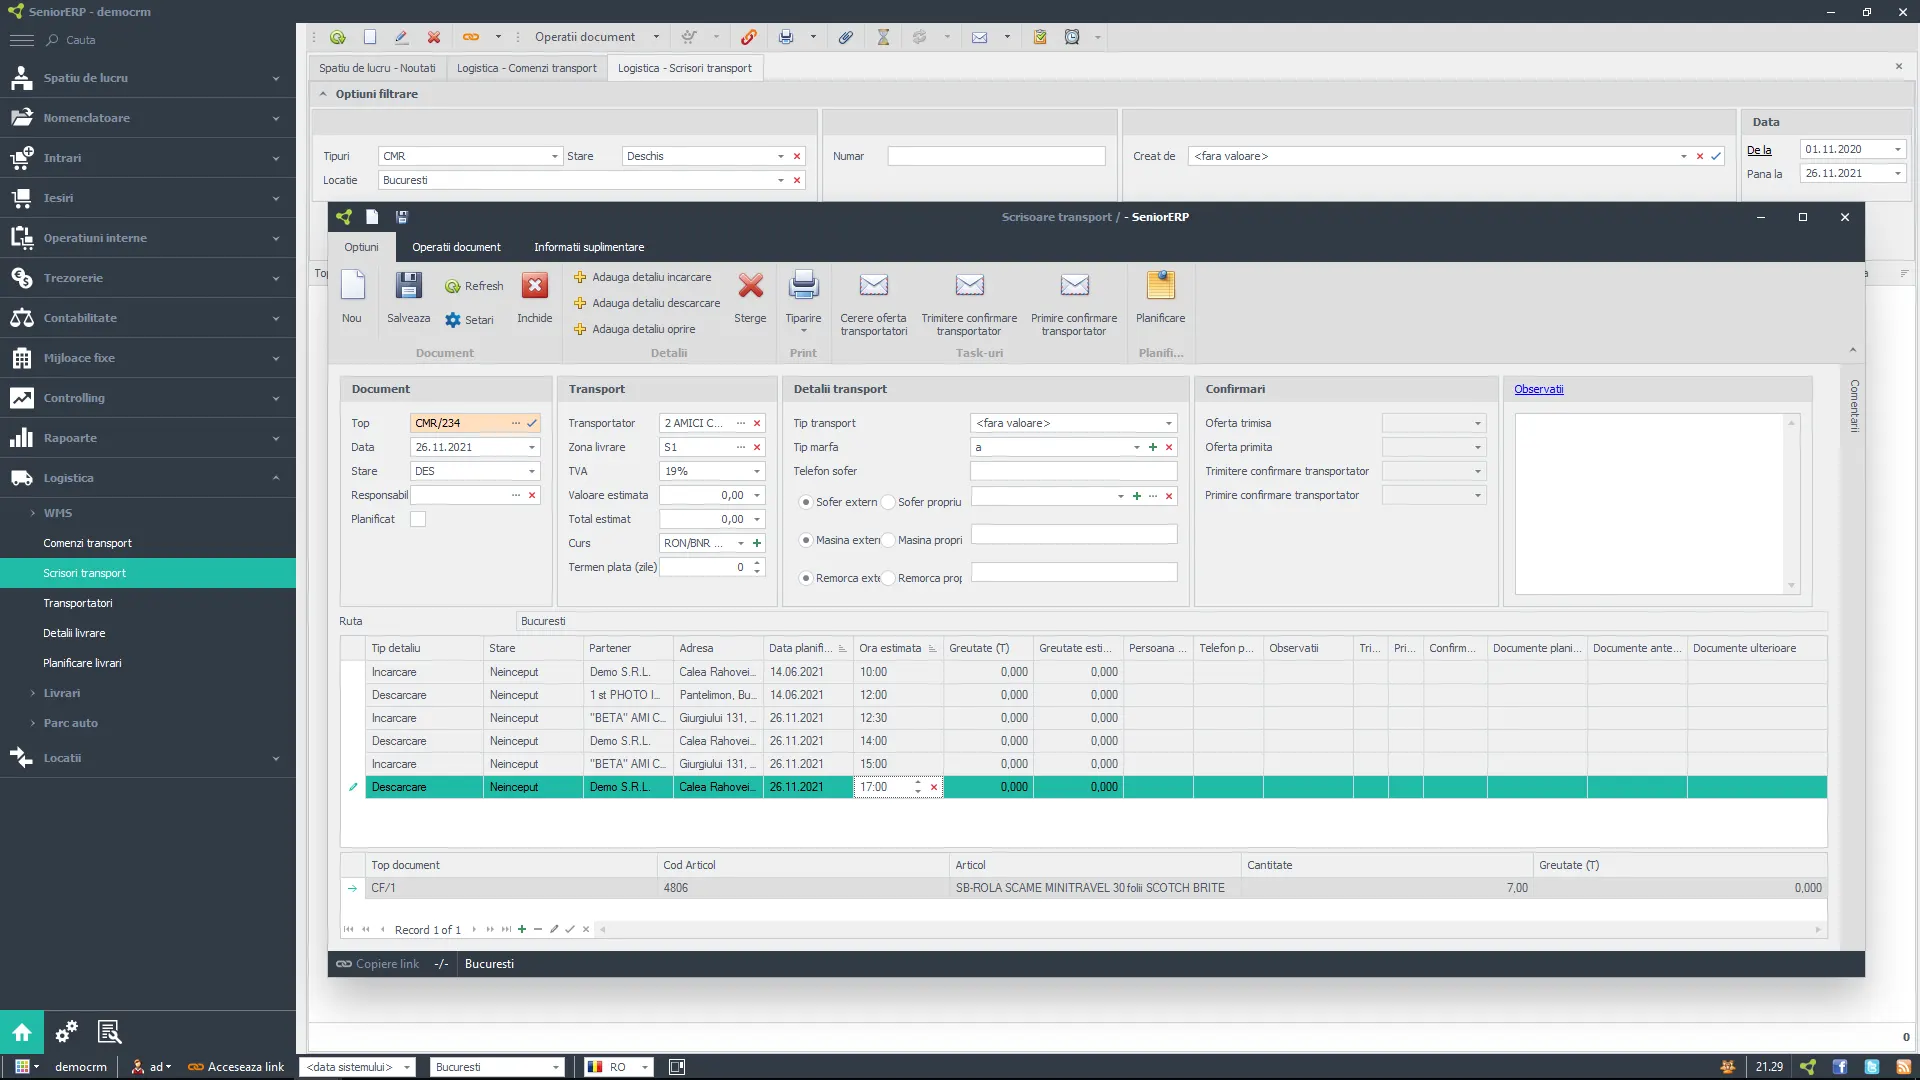
Task: Open the Locate Bucuresti dropdown
Action: (779, 179)
